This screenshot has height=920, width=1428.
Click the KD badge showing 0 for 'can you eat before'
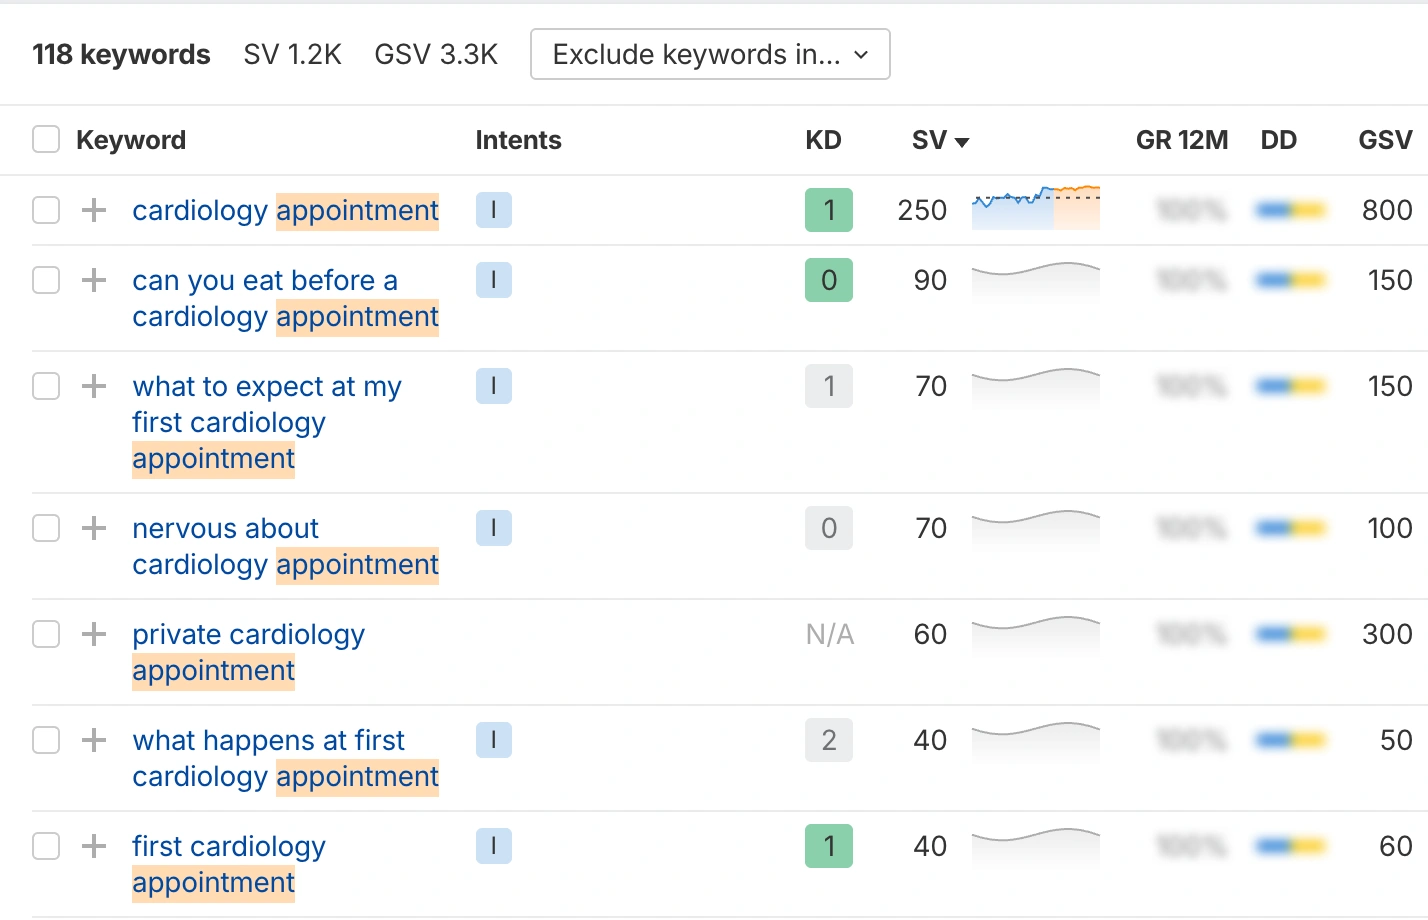tap(829, 280)
